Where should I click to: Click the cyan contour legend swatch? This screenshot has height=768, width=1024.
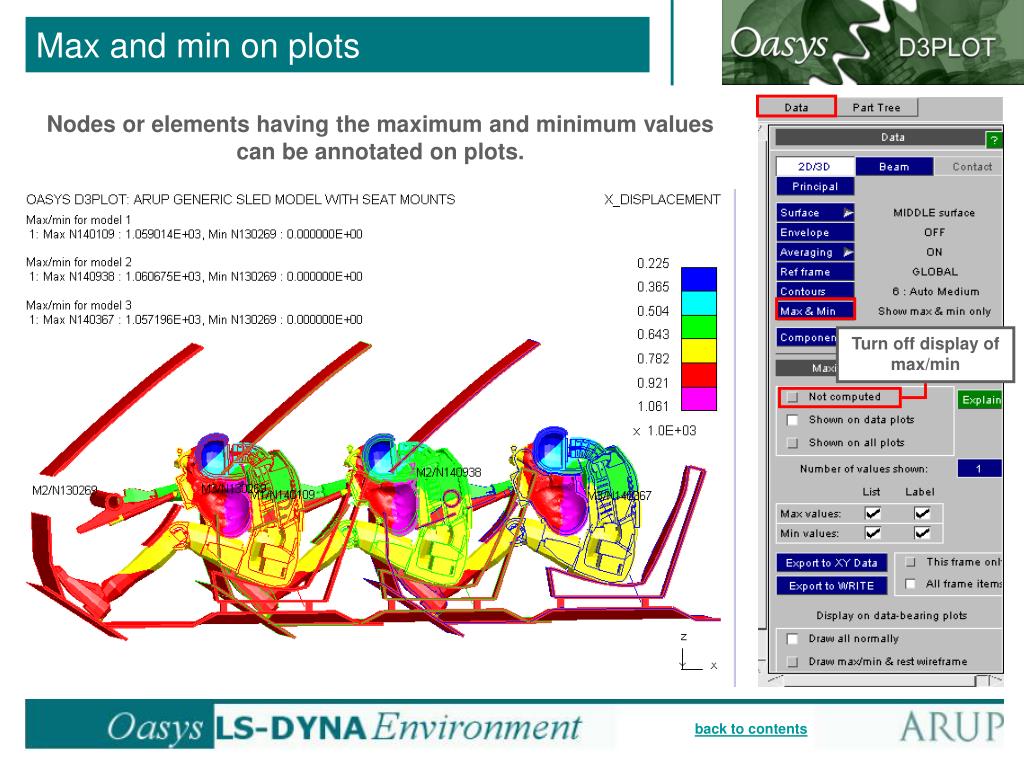pos(699,303)
